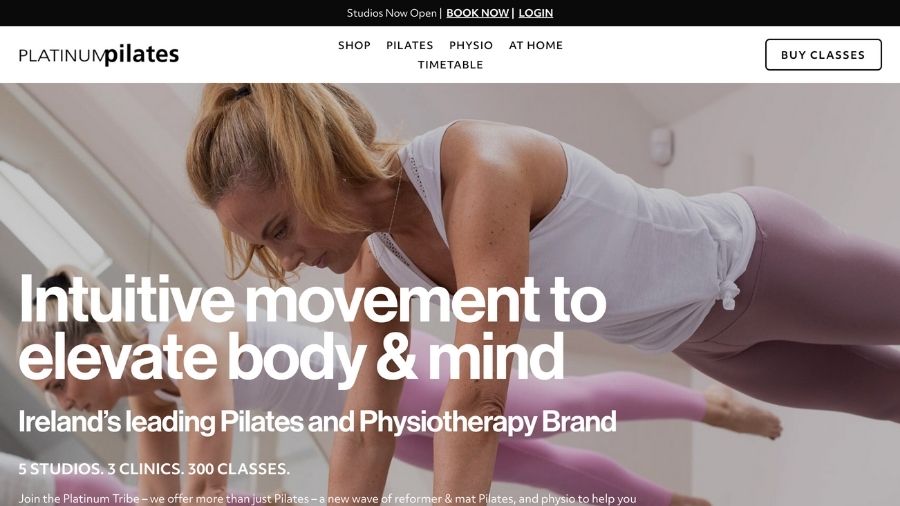
Task: Click the 'Join the Platinum Tribe' paragraph
Action: [327, 499]
